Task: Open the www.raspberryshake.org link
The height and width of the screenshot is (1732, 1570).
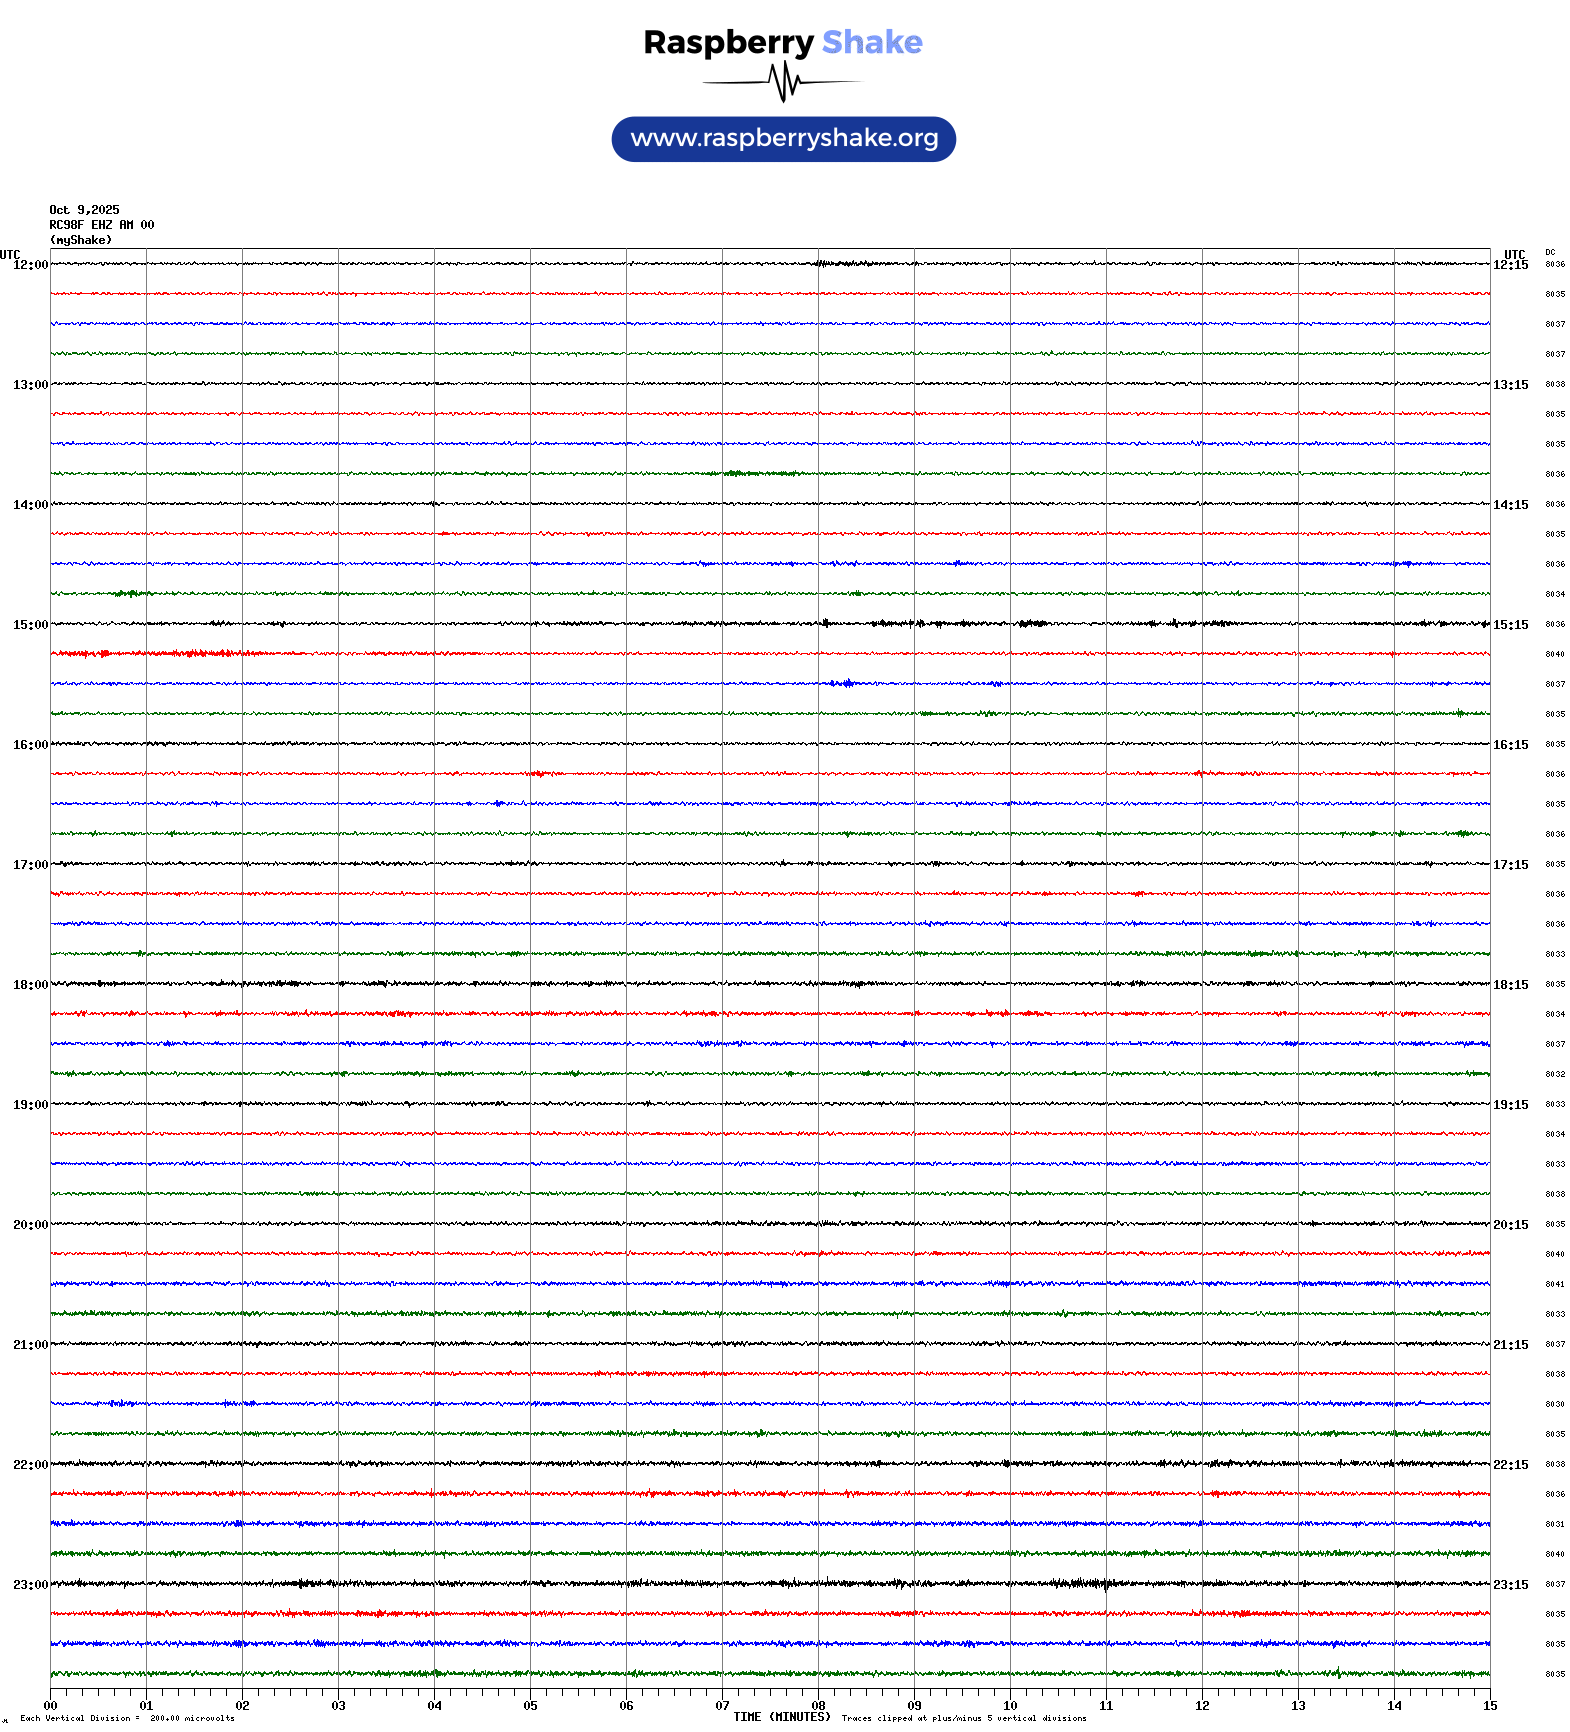Action: 784,139
